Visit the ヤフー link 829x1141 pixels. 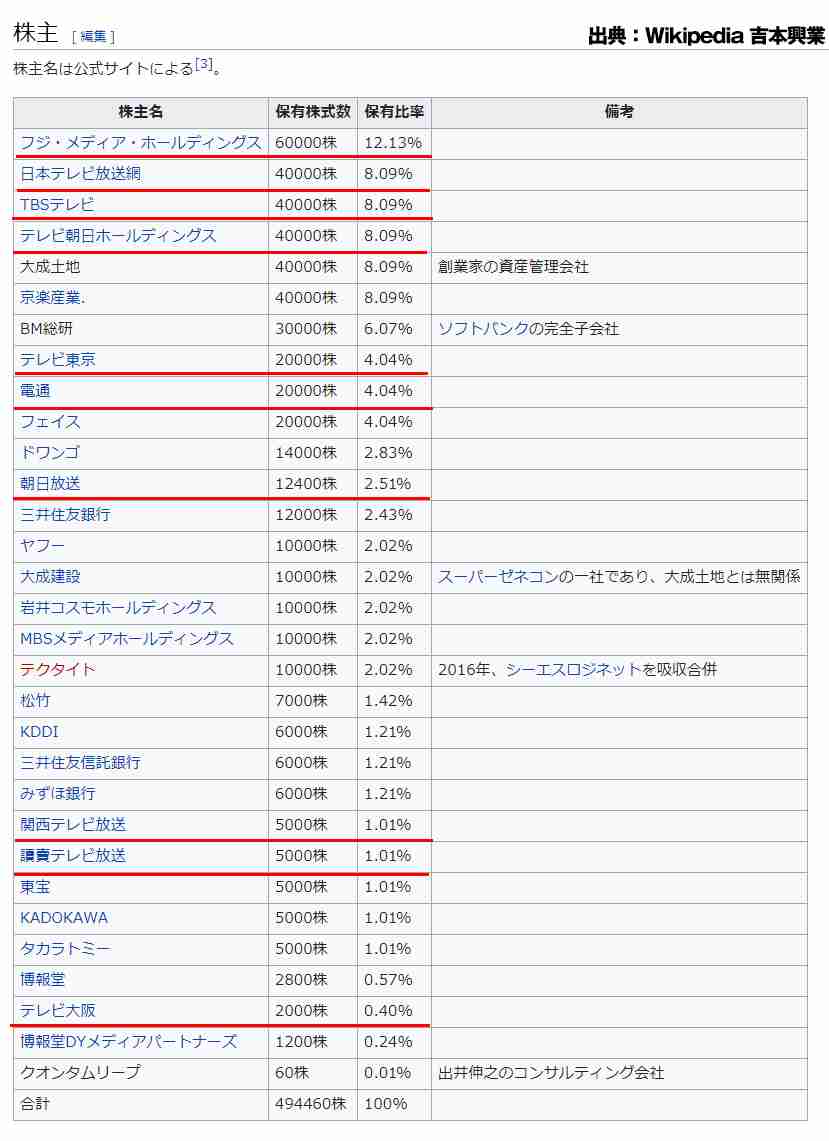42,546
